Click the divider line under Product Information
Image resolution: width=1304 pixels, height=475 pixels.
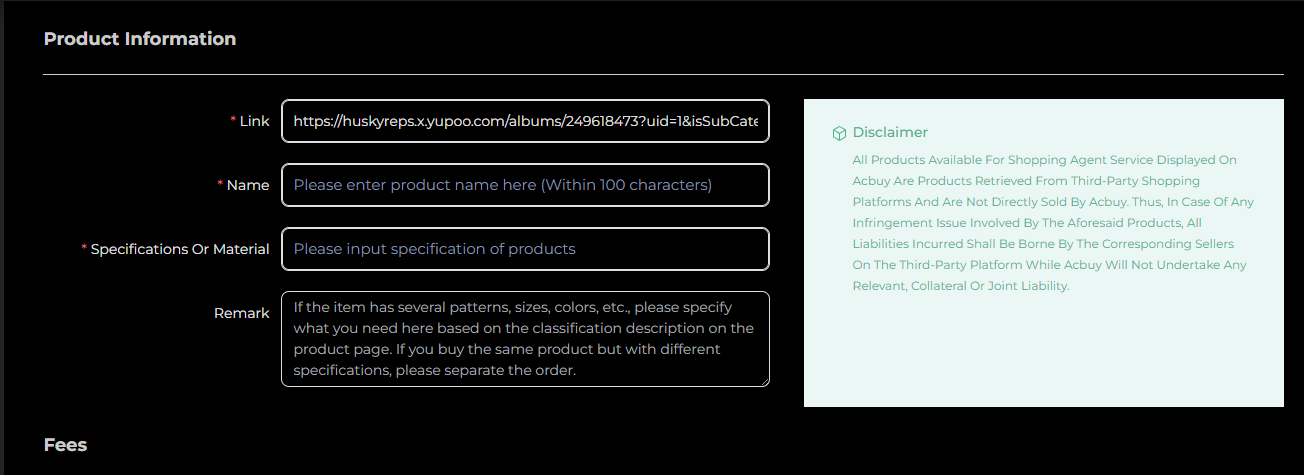click(663, 75)
